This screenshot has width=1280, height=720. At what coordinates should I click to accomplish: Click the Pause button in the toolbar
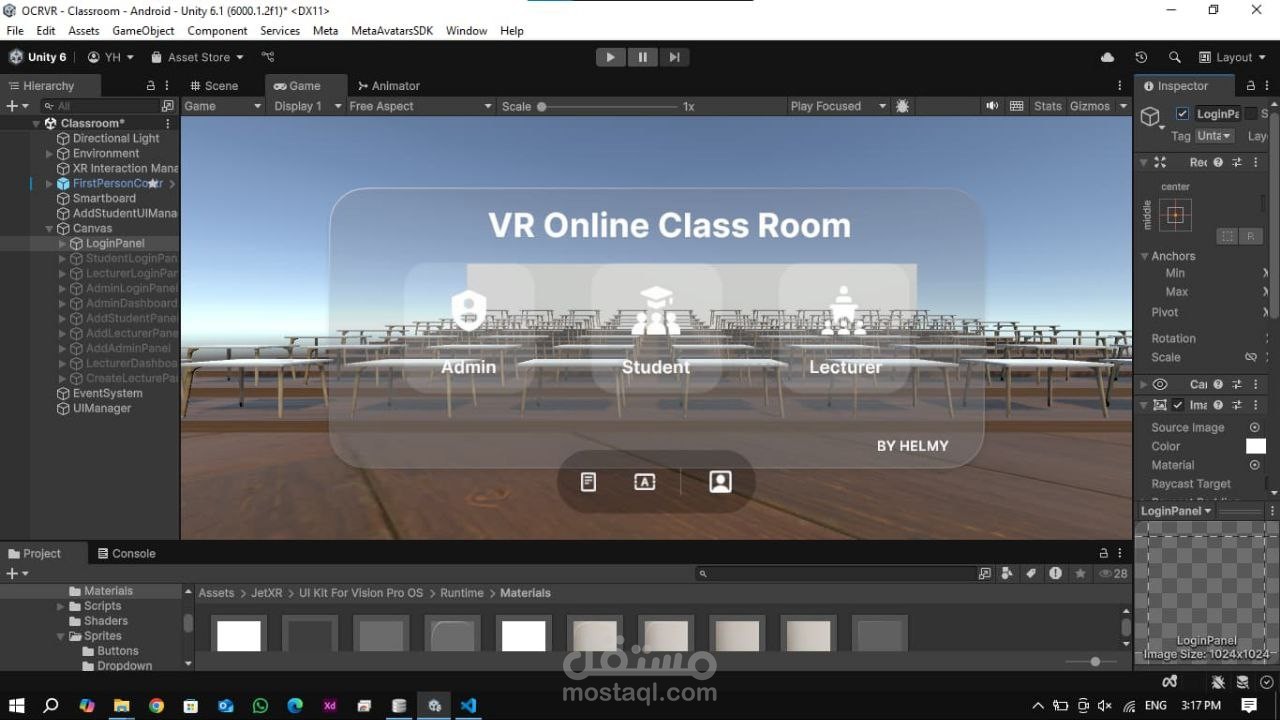point(642,57)
